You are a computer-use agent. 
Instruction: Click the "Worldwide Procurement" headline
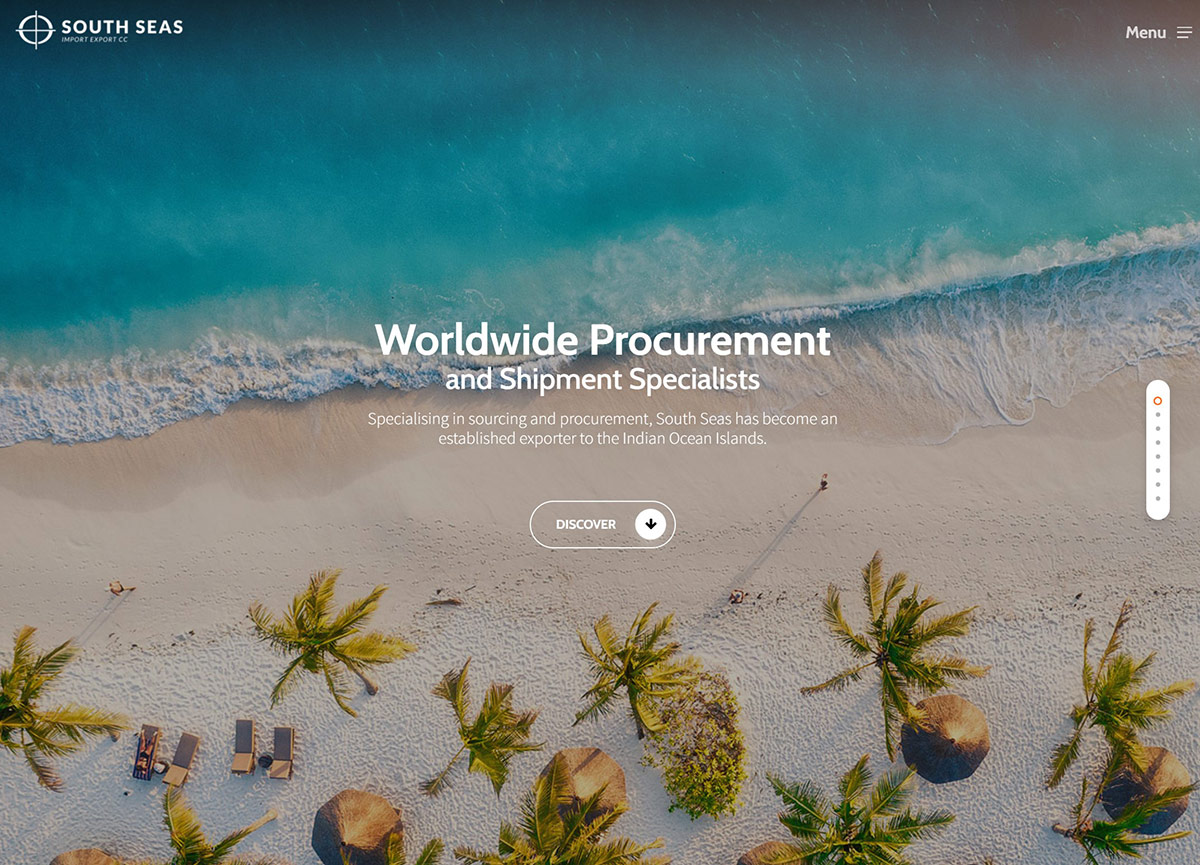tap(602, 340)
